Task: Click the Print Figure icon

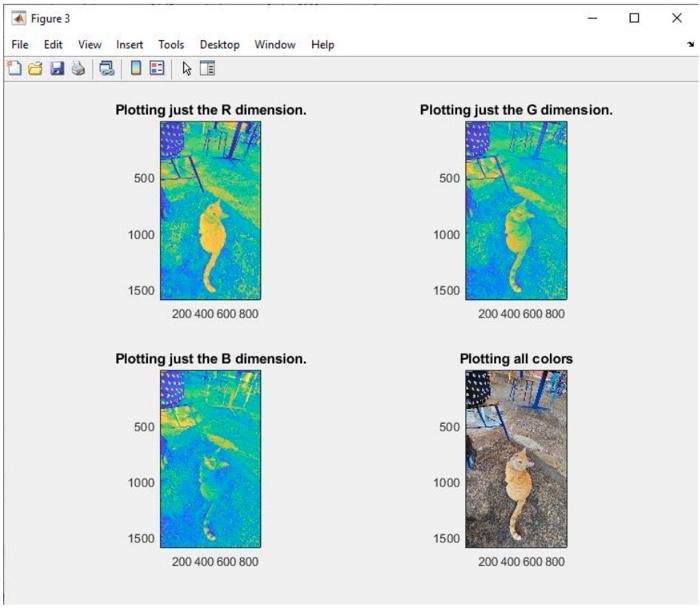Action: click(77, 69)
